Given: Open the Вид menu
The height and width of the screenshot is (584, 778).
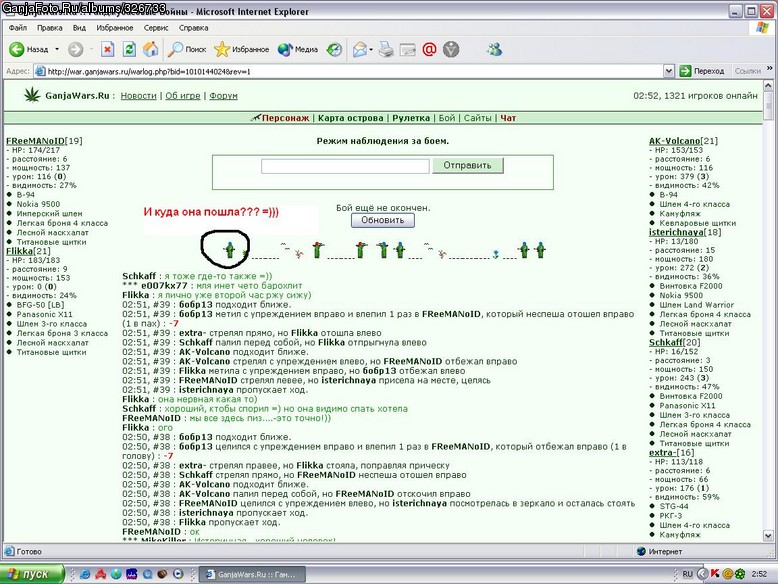Looking at the screenshot, I should pos(79,28).
